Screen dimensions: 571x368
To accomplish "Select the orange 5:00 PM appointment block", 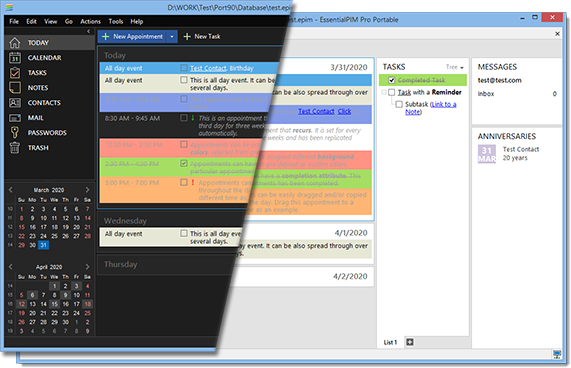I will (x=174, y=190).
